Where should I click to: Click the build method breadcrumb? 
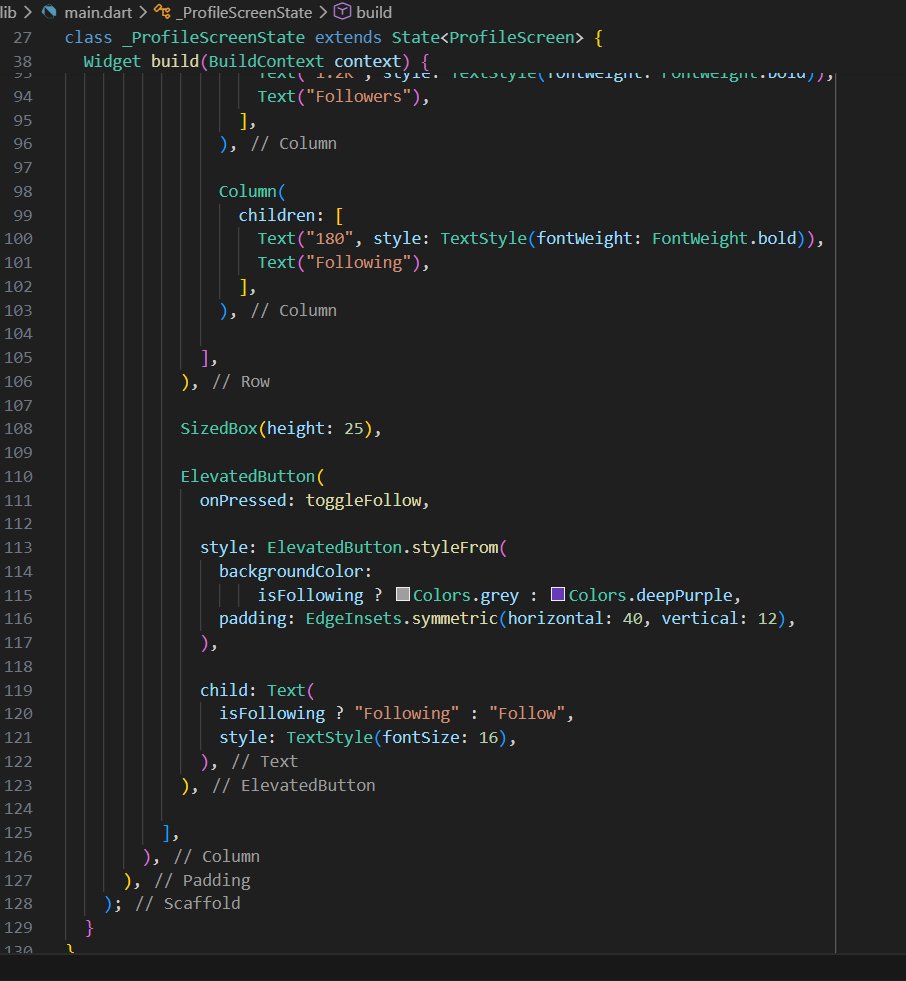coord(374,13)
